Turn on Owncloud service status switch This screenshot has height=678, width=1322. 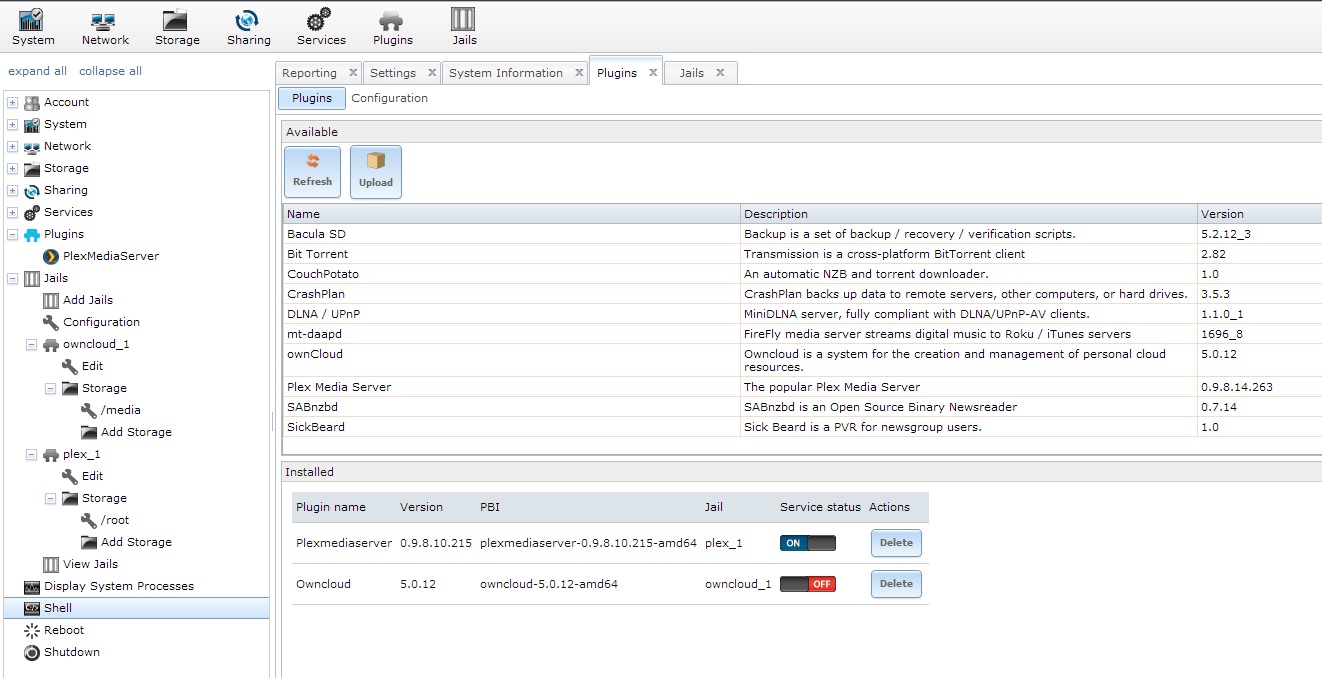pos(808,584)
